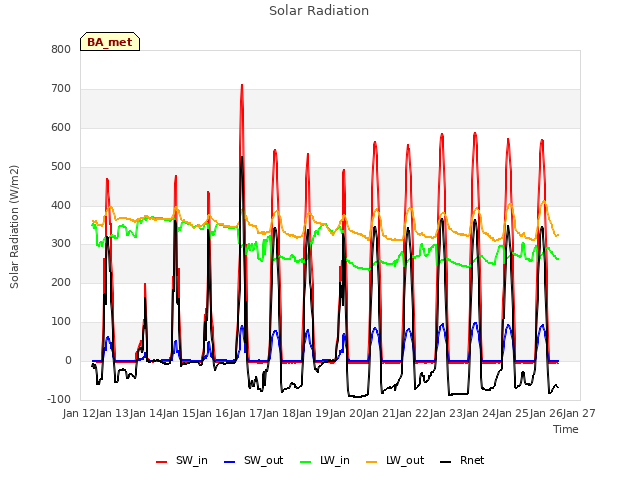This screenshot has width=640, height=480.
Task: Toggle the Rnet legend entry
Action: pyautogui.click(x=462, y=461)
